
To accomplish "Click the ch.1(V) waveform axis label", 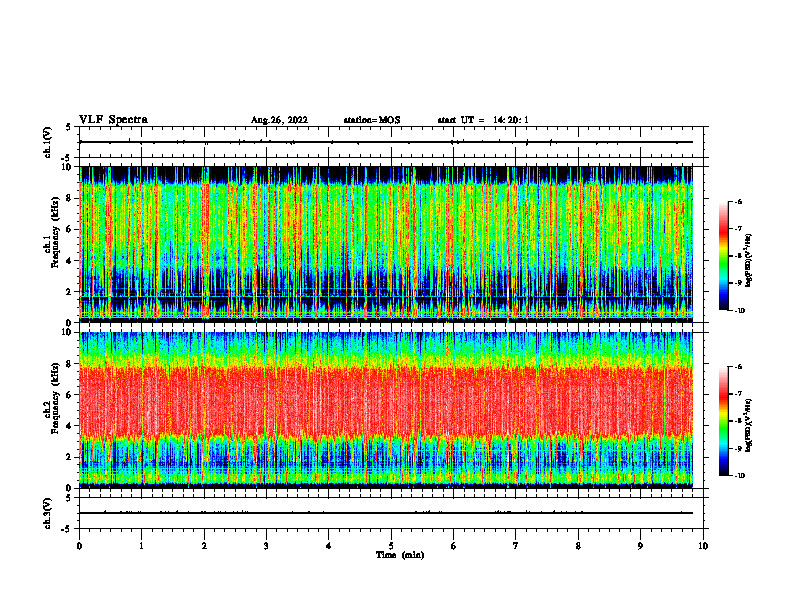I will click(48, 142).
